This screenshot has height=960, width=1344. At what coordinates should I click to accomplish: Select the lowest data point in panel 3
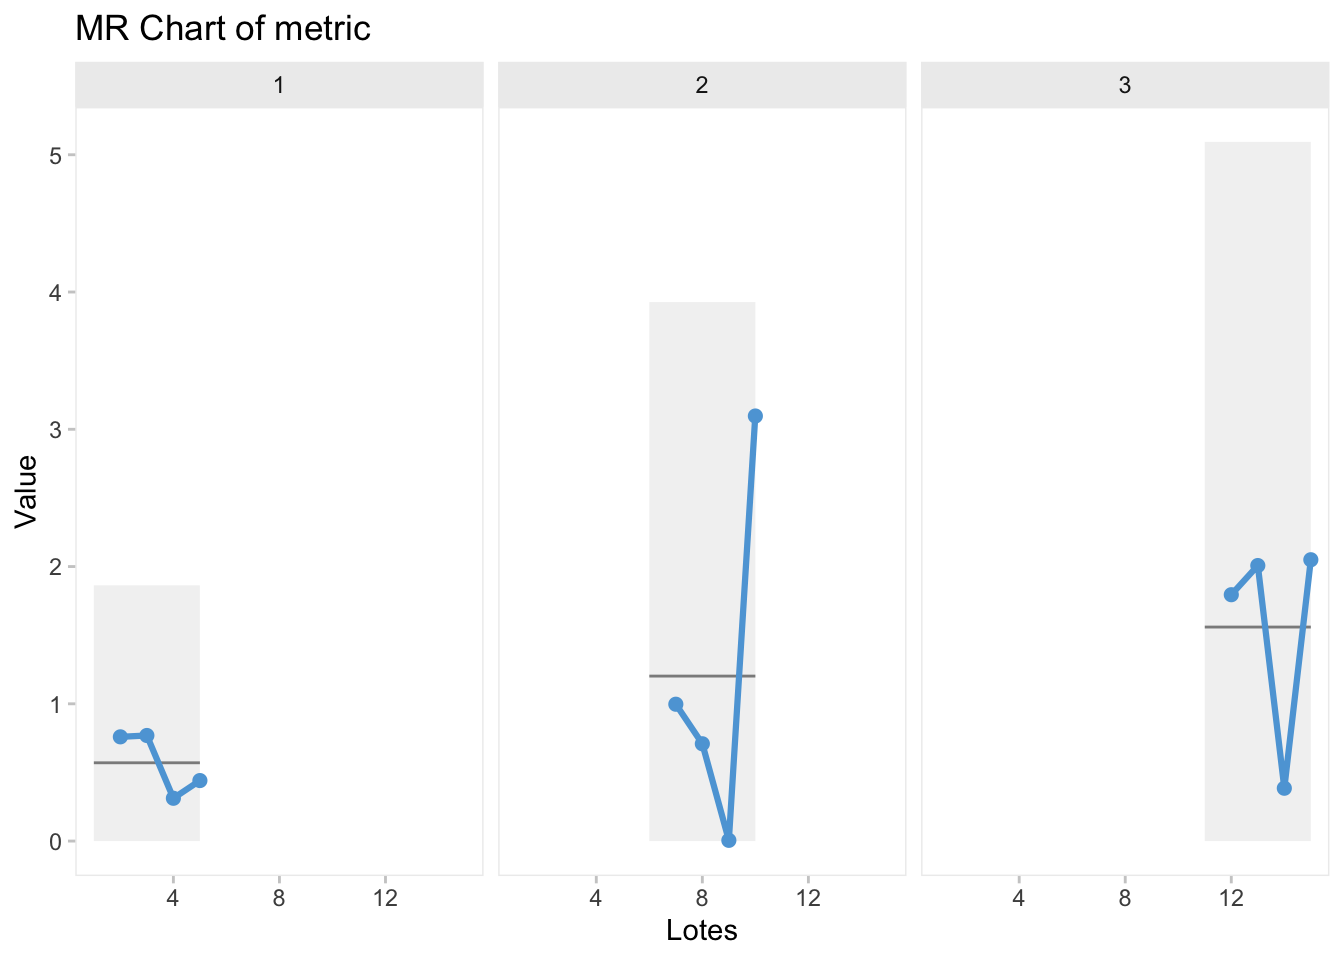coord(1284,788)
